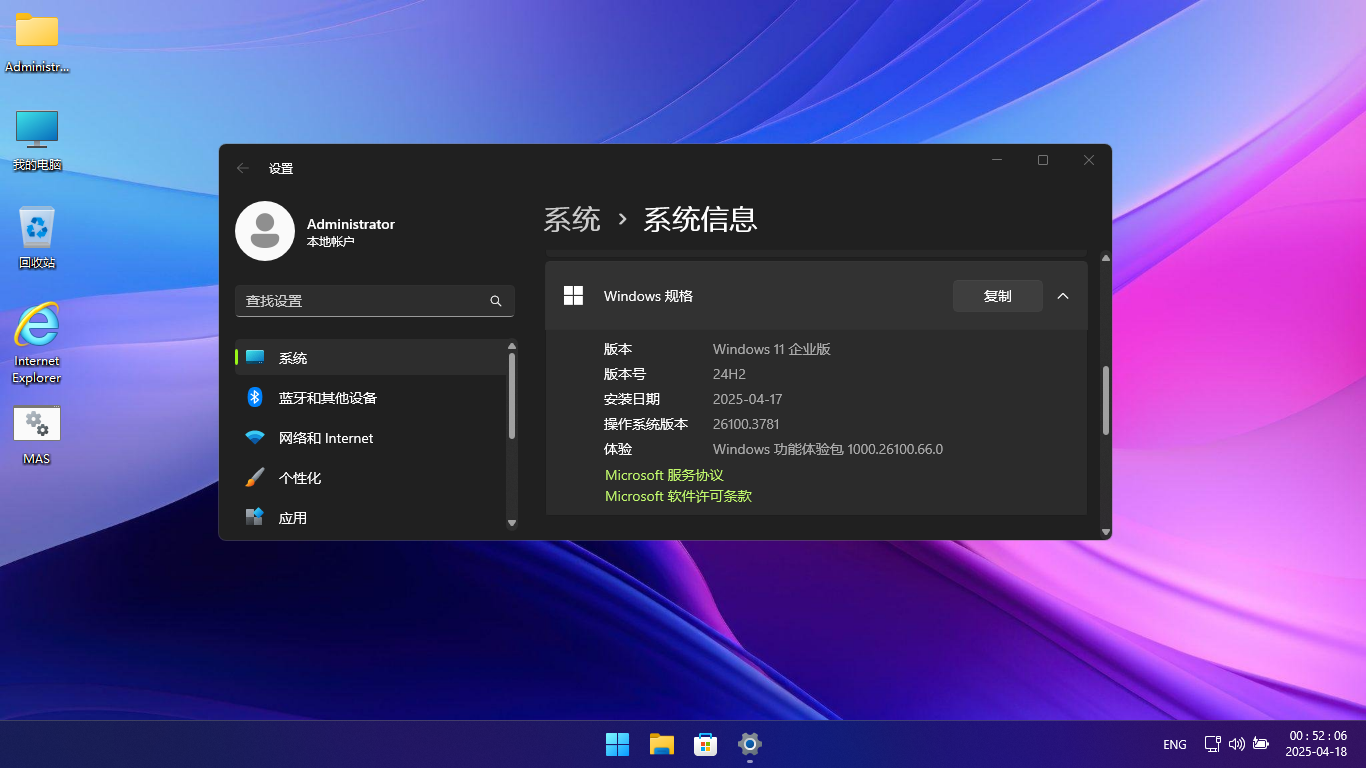Viewport: 1366px width, 768px height.
Task: Click the 系统 monitor icon in sidebar
Action: pyautogui.click(x=255, y=357)
